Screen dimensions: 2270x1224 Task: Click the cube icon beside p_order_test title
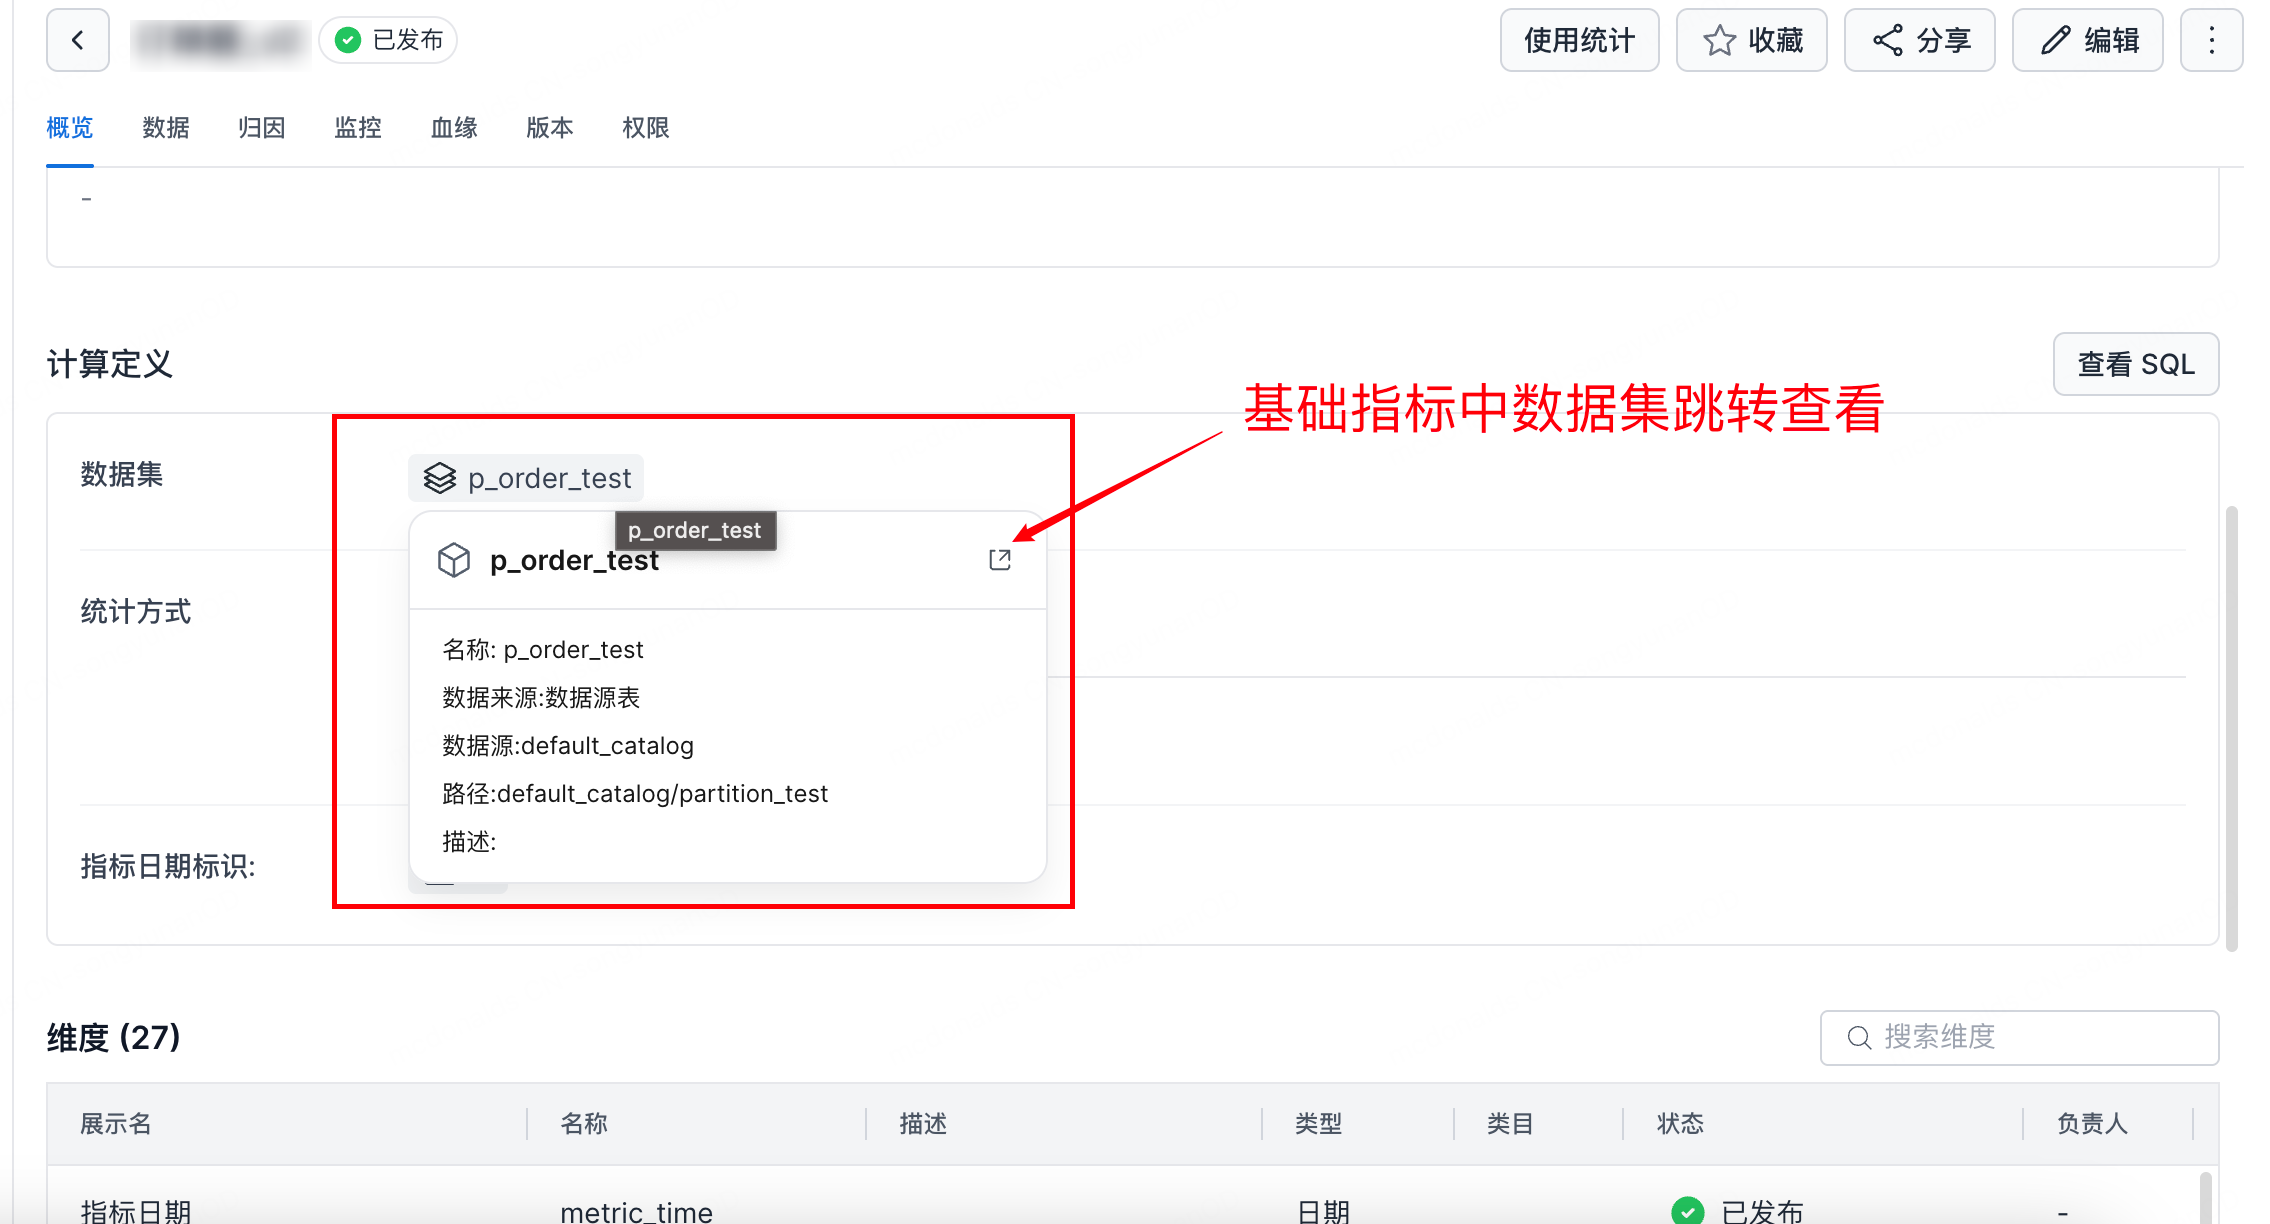coord(454,560)
